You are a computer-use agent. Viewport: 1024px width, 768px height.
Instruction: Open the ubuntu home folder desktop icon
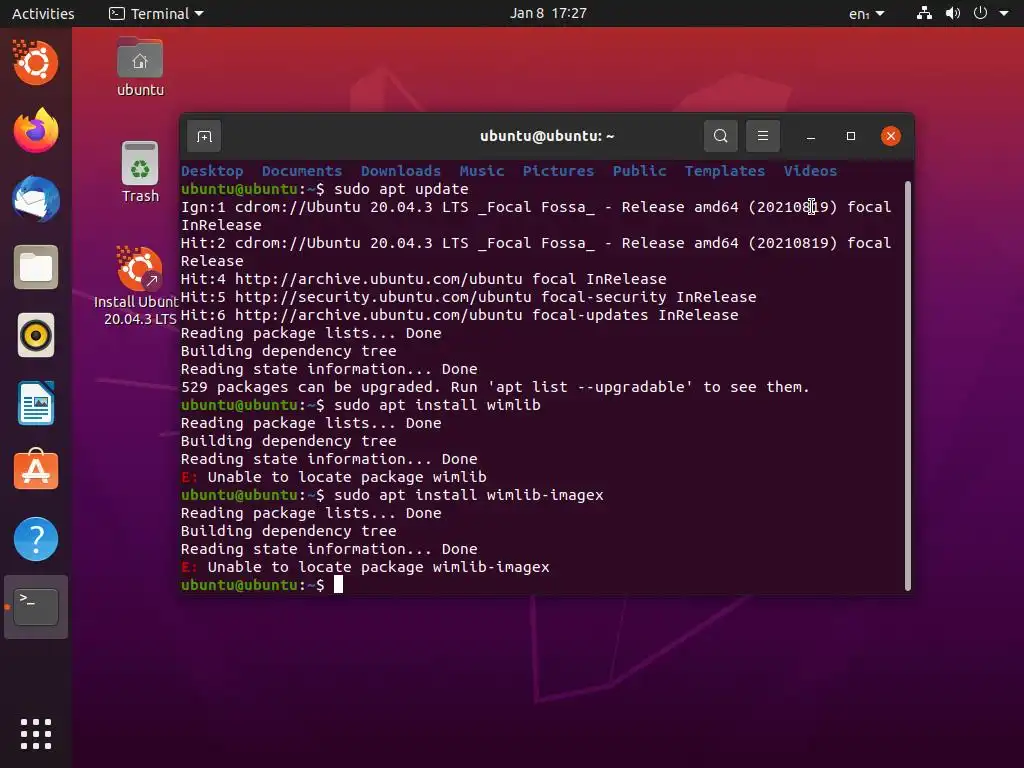tap(140, 67)
